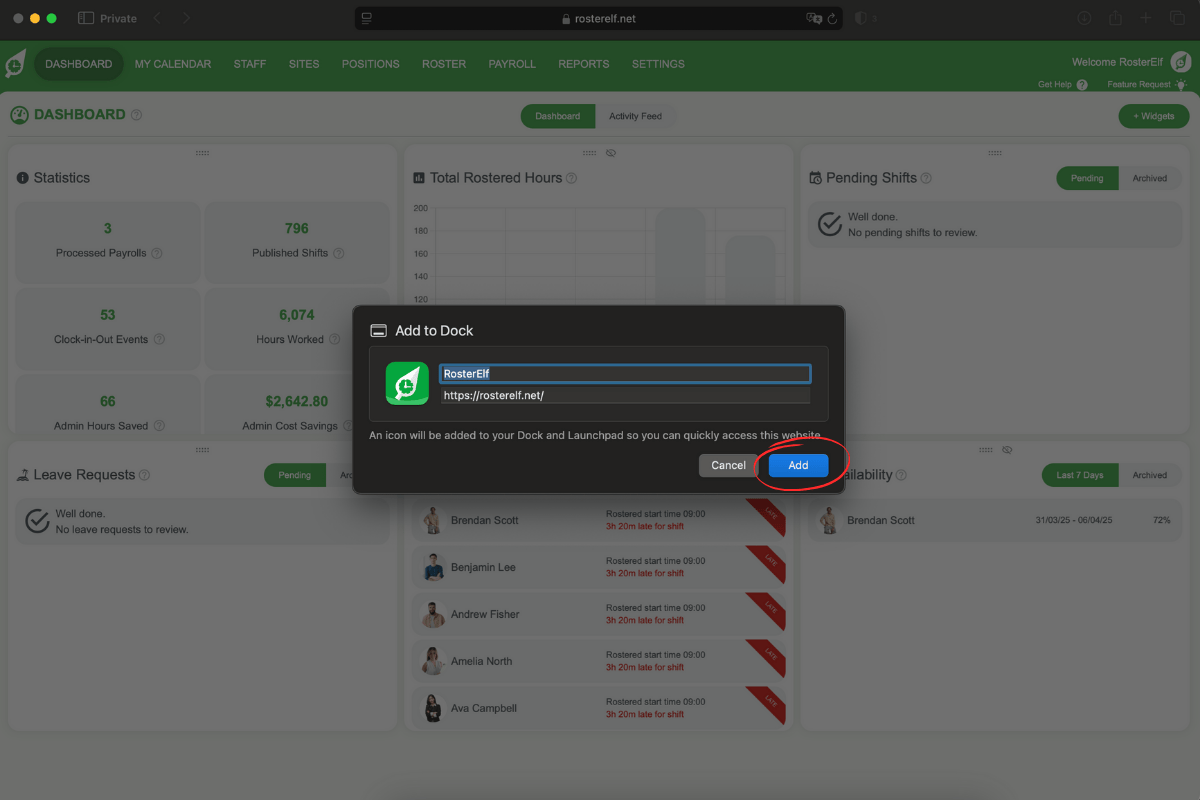Image resolution: width=1200 pixels, height=800 pixels.
Task: Switch to the Activity Feed tab
Action: point(635,116)
